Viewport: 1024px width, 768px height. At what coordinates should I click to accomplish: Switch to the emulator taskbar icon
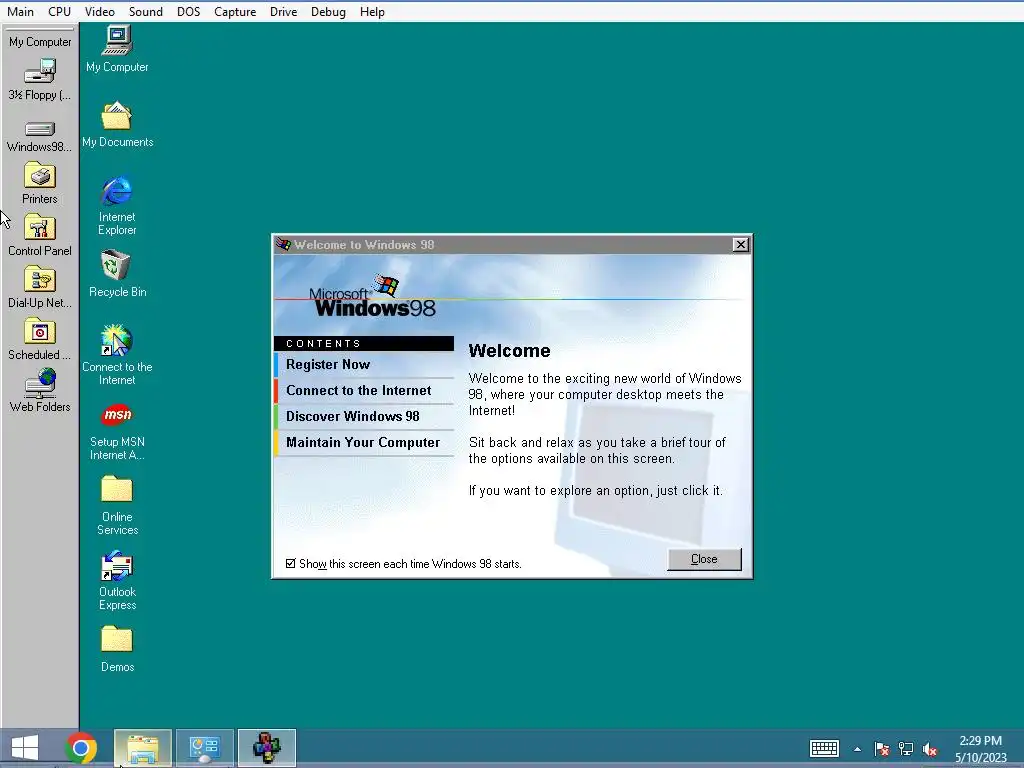pos(266,748)
